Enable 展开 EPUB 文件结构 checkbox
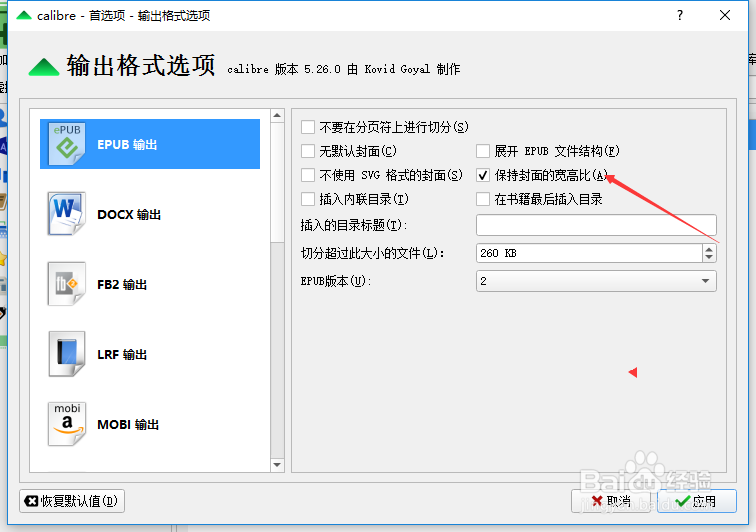This screenshot has width=756, height=532. pyautogui.click(x=483, y=151)
